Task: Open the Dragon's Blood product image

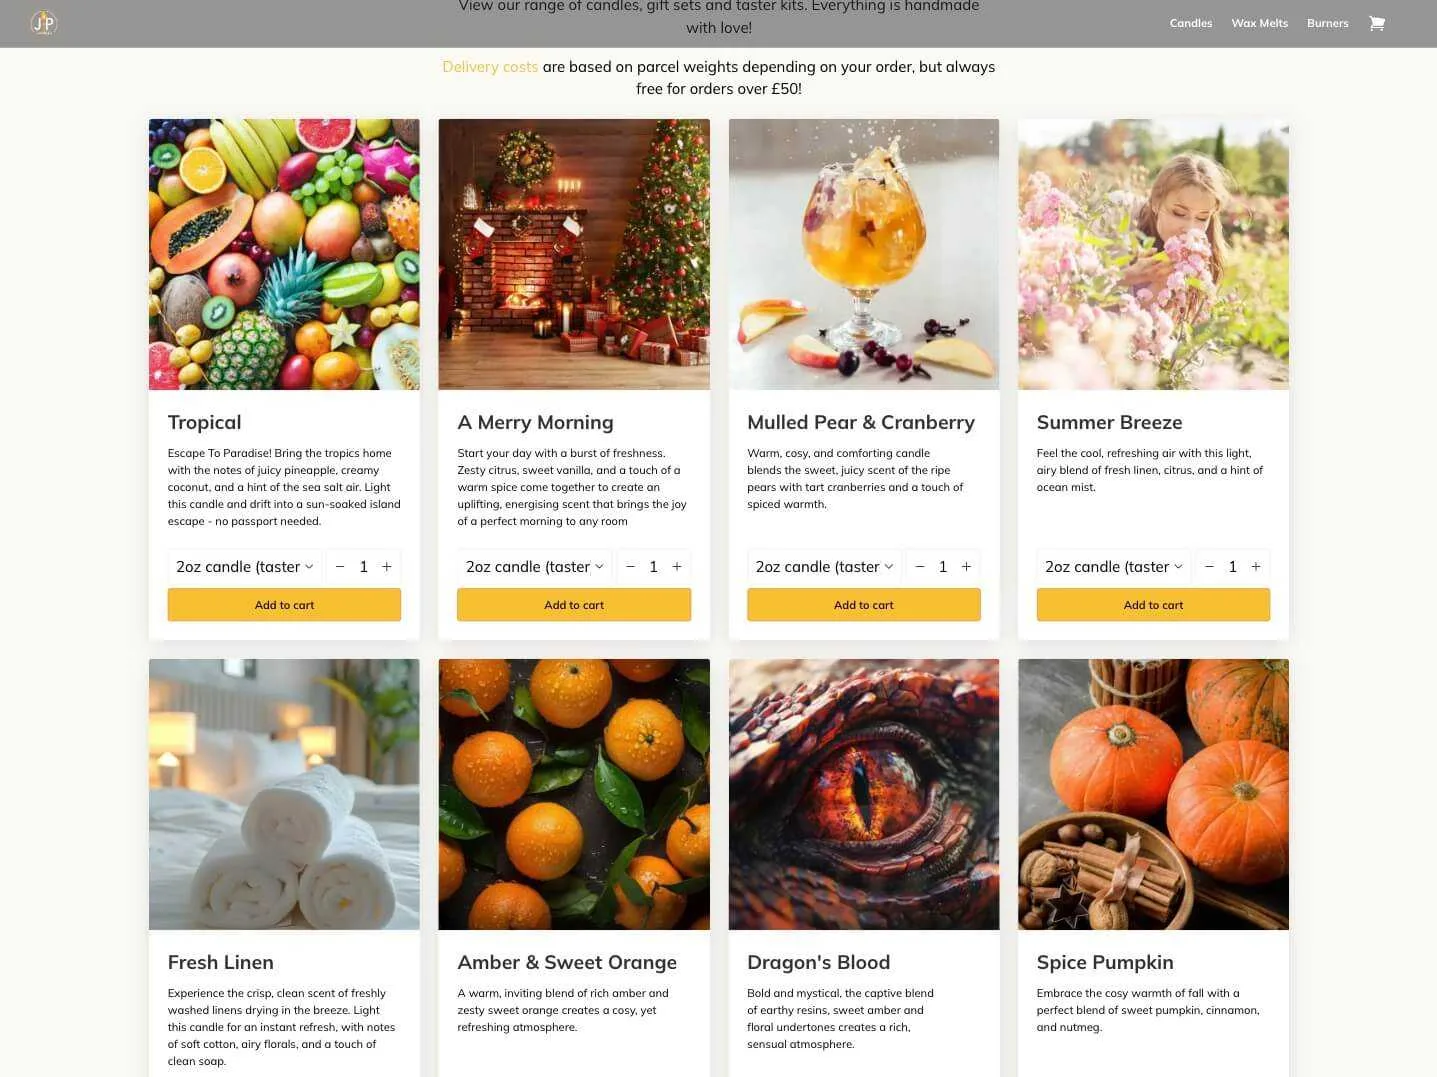Action: point(864,794)
